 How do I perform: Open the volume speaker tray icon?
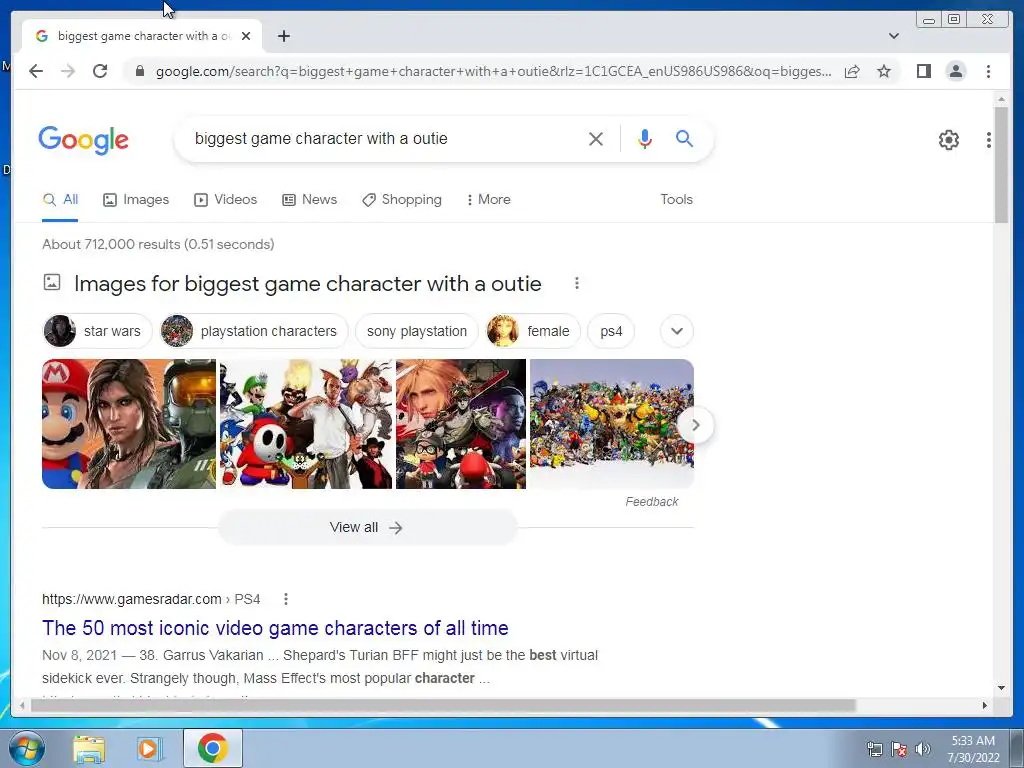coord(923,749)
